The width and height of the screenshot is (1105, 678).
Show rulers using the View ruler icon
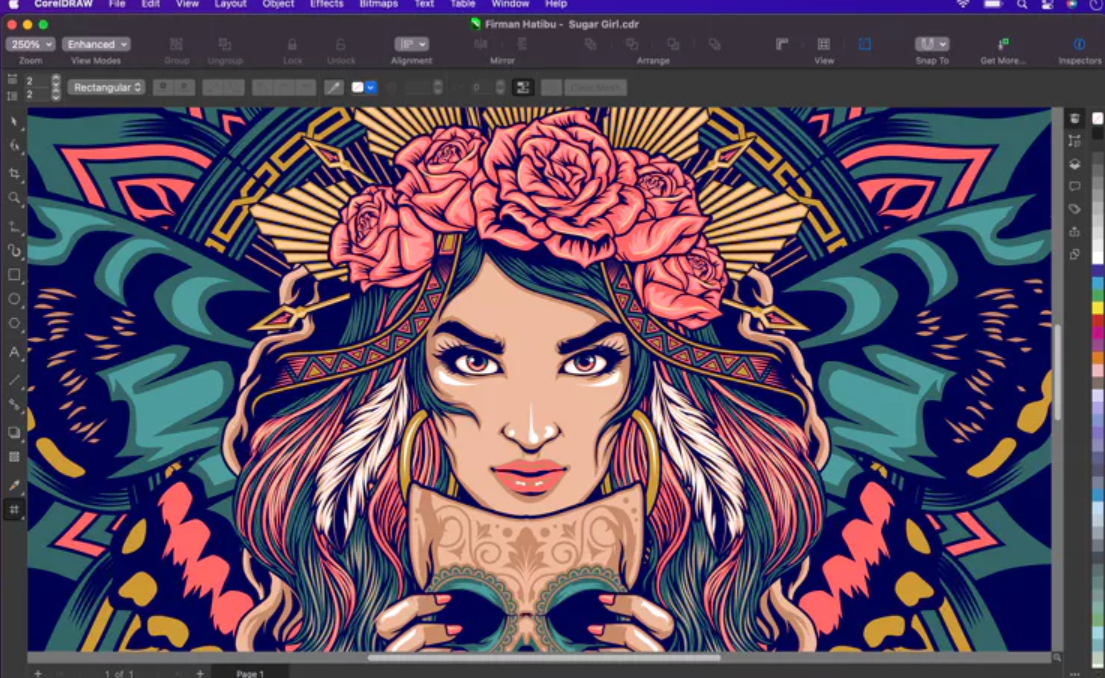coord(782,44)
